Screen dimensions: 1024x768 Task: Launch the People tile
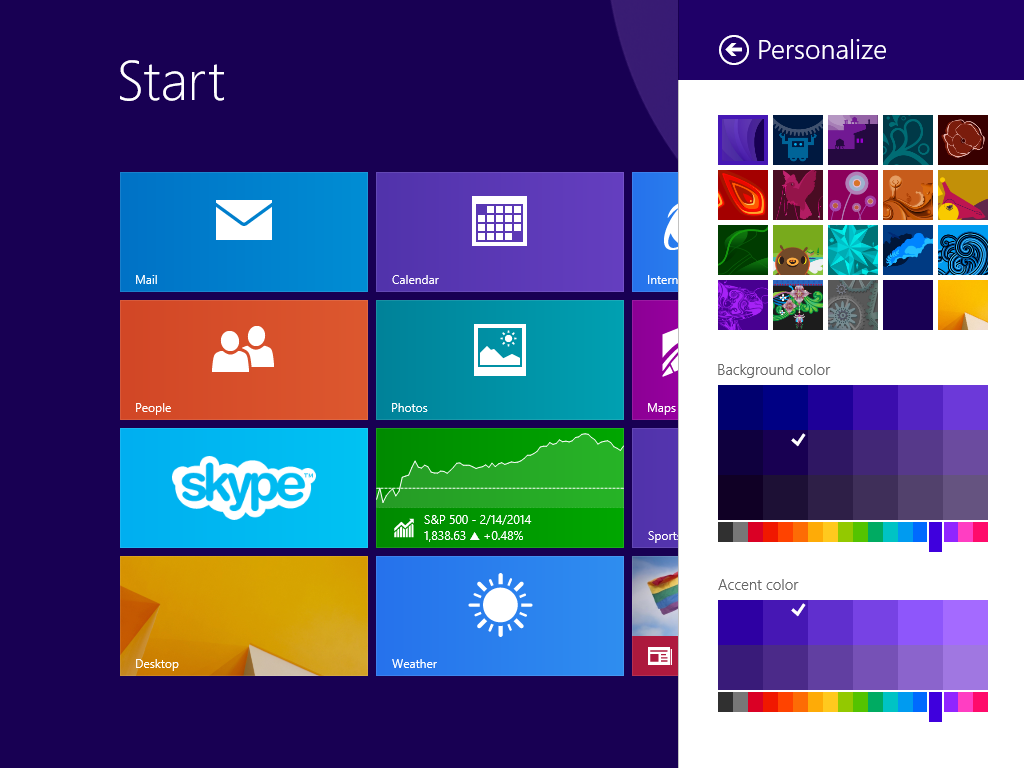(x=244, y=360)
